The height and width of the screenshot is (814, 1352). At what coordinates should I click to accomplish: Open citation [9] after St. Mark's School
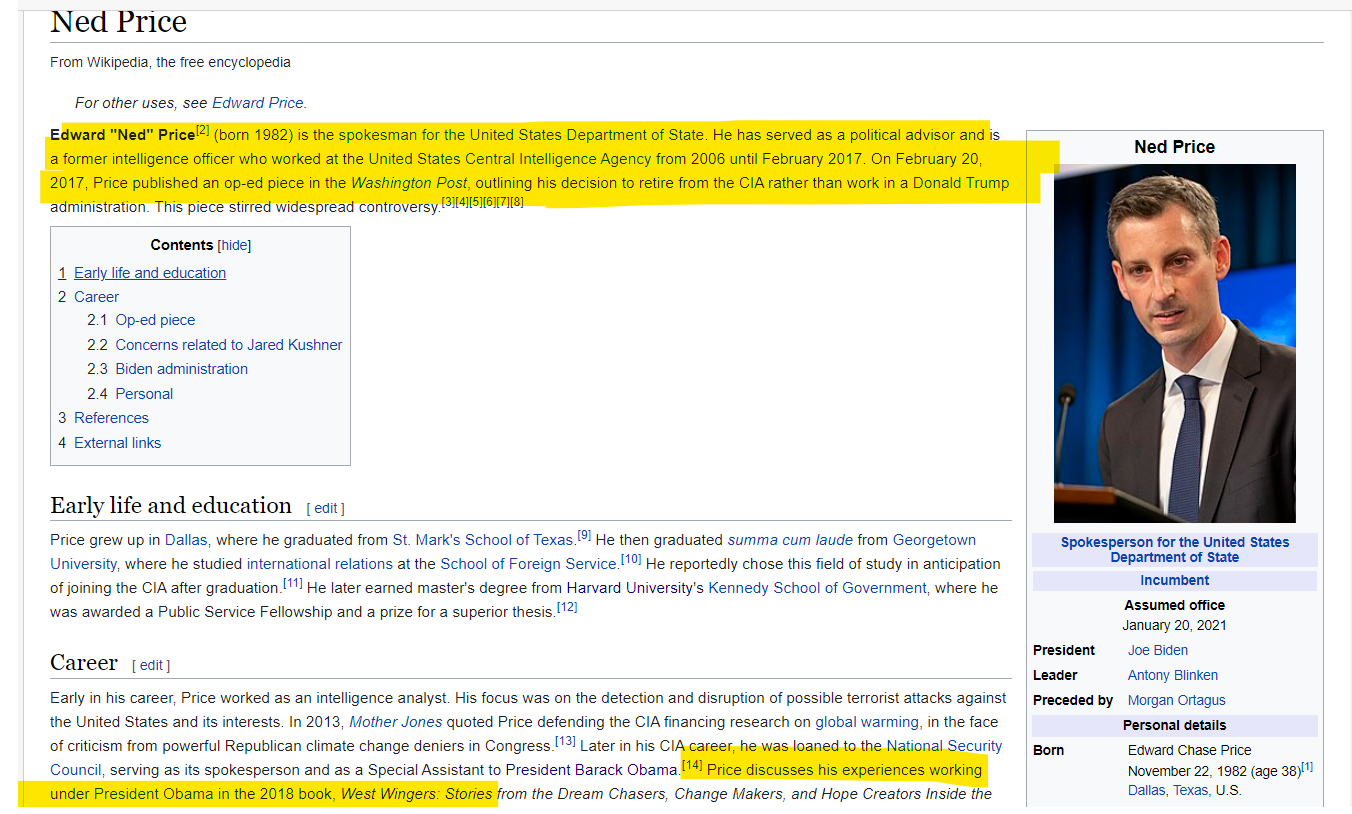[x=584, y=535]
